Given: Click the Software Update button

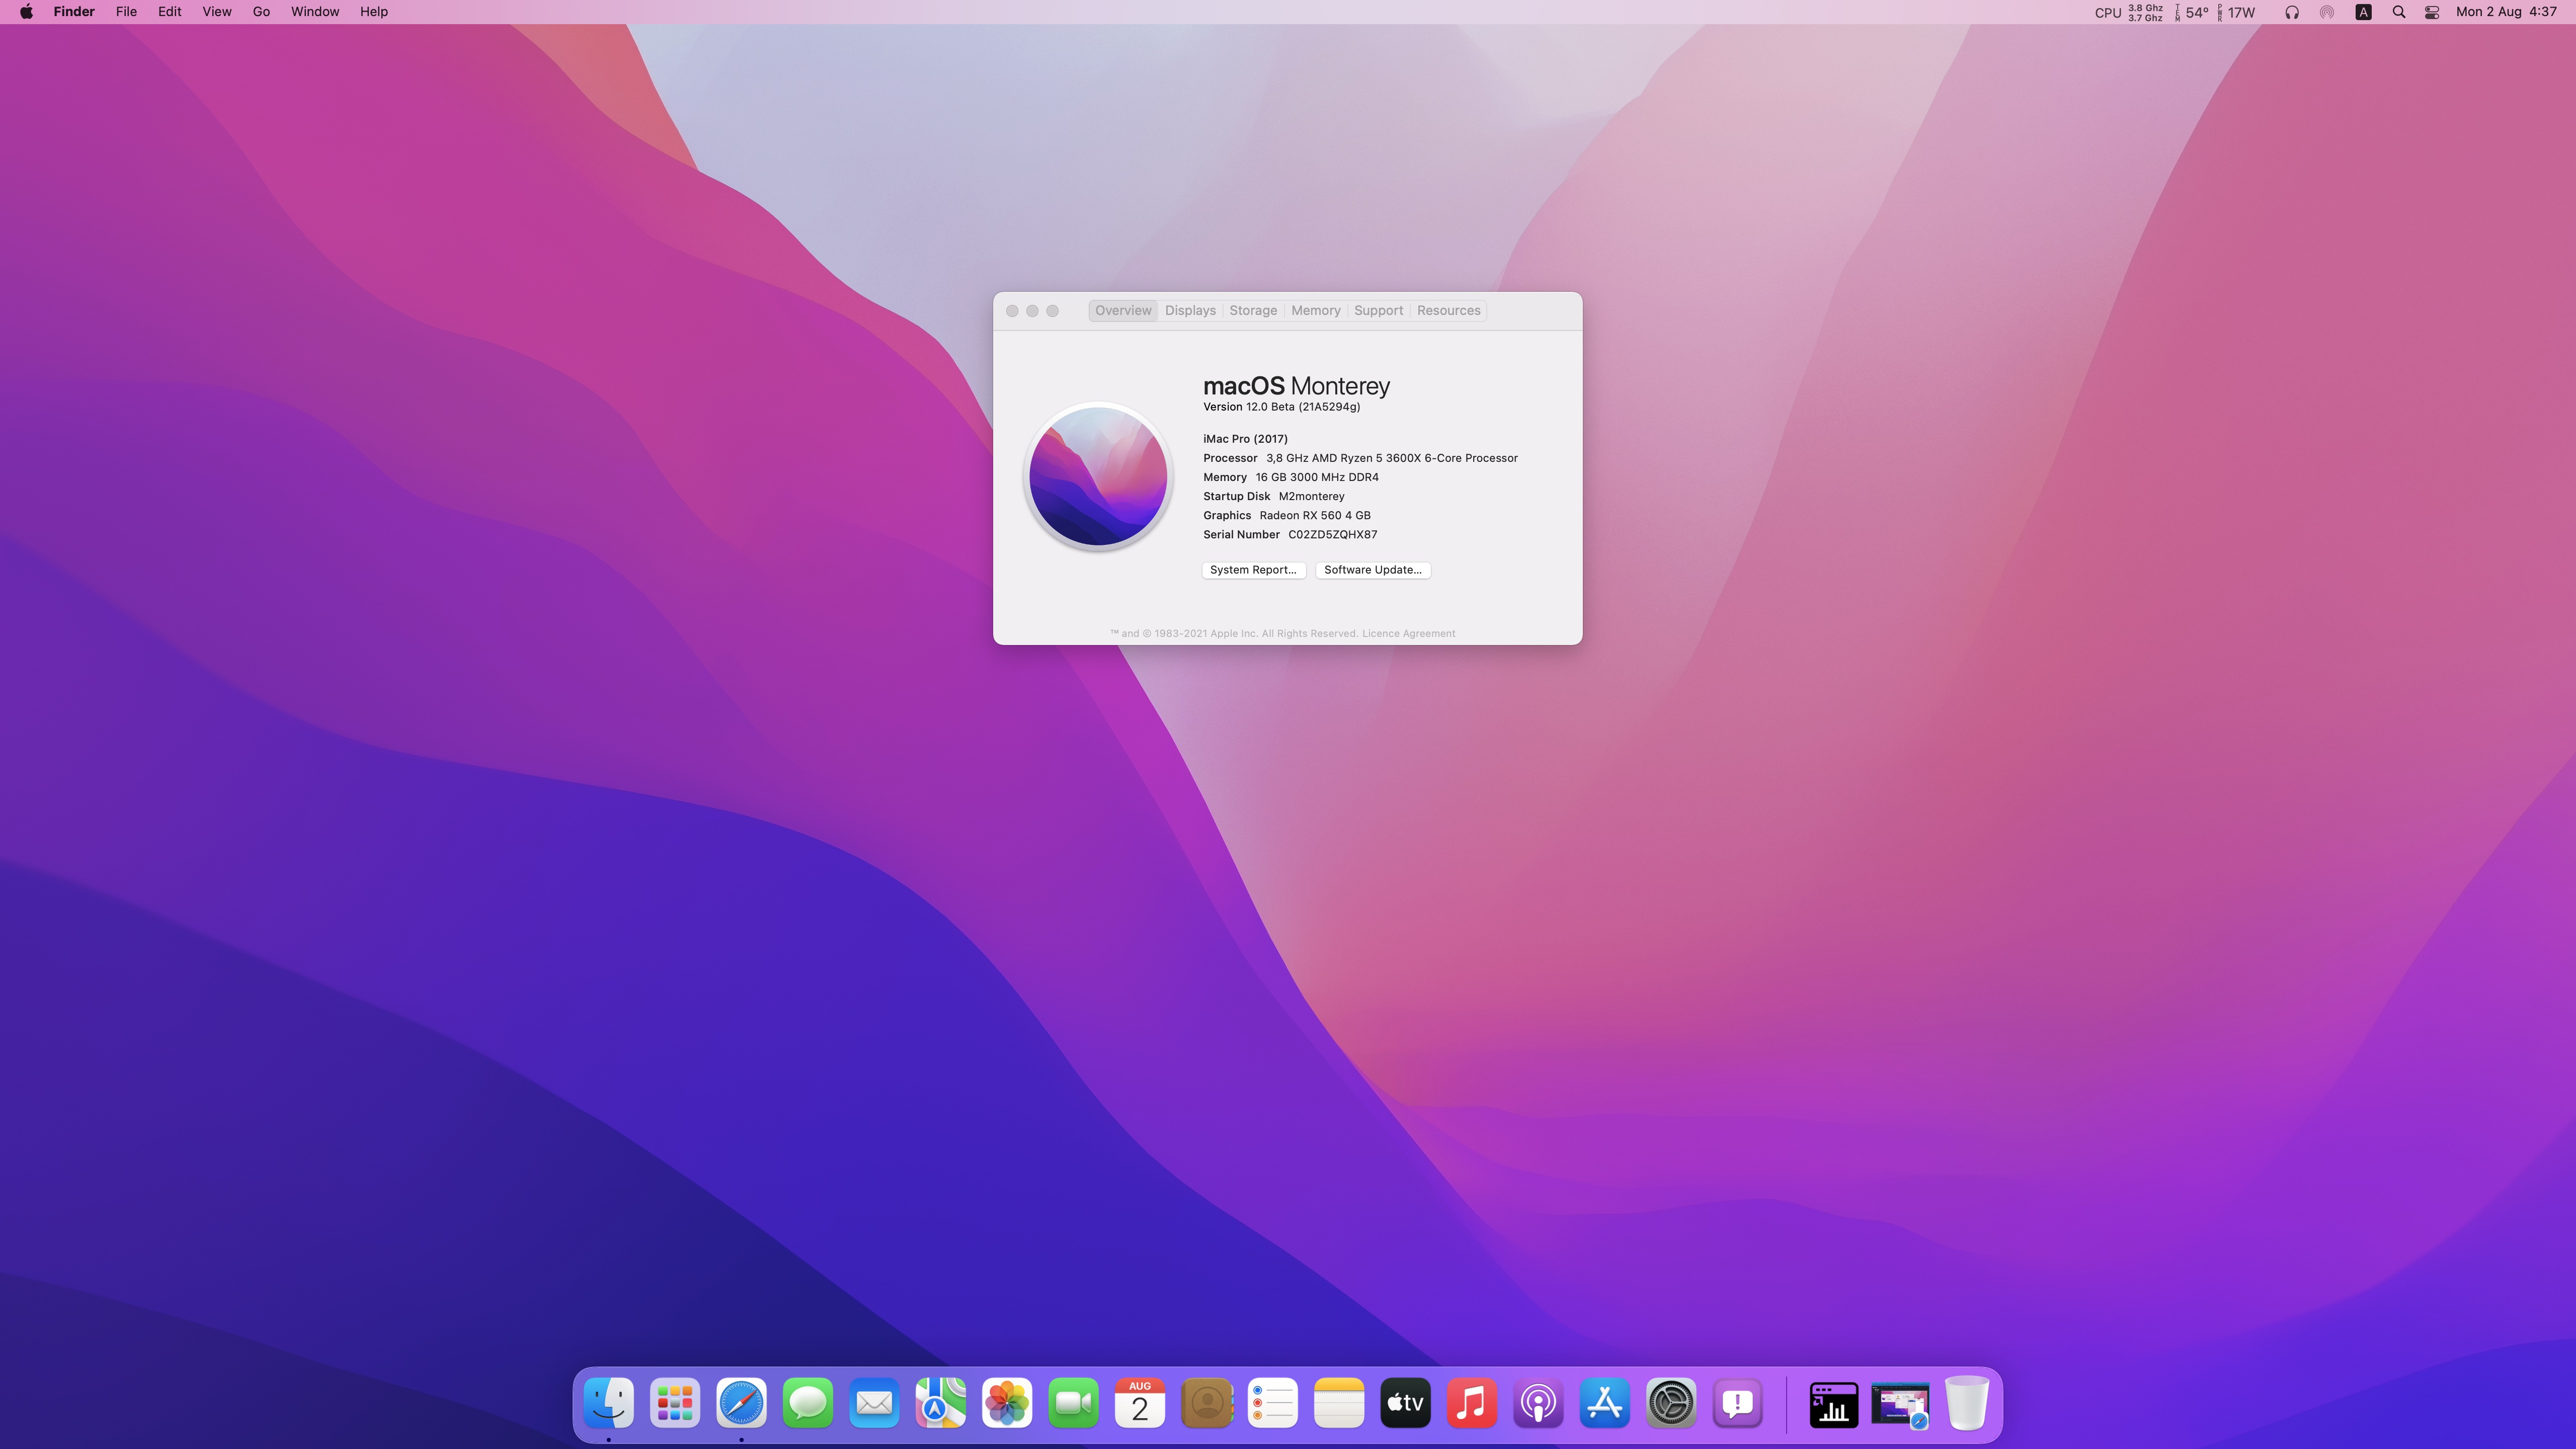Looking at the screenshot, I should coord(1372,570).
